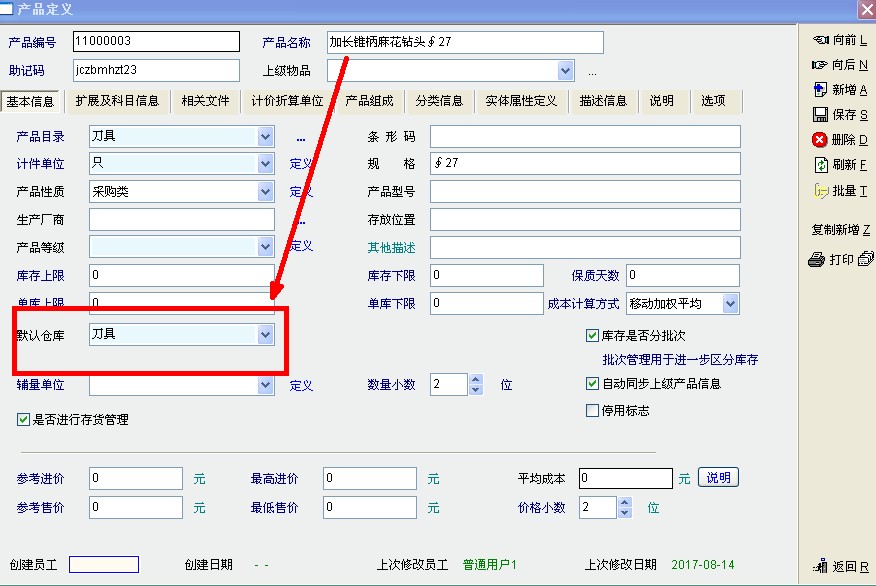Click the 删除 (delete) red icon
876x586 pixels.
pos(820,140)
